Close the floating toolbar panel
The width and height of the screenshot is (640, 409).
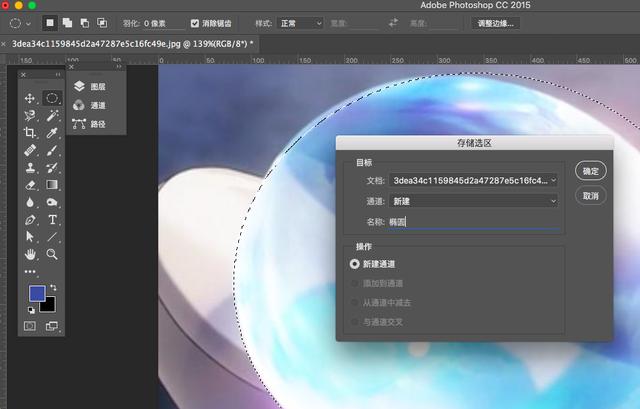(x=23, y=75)
